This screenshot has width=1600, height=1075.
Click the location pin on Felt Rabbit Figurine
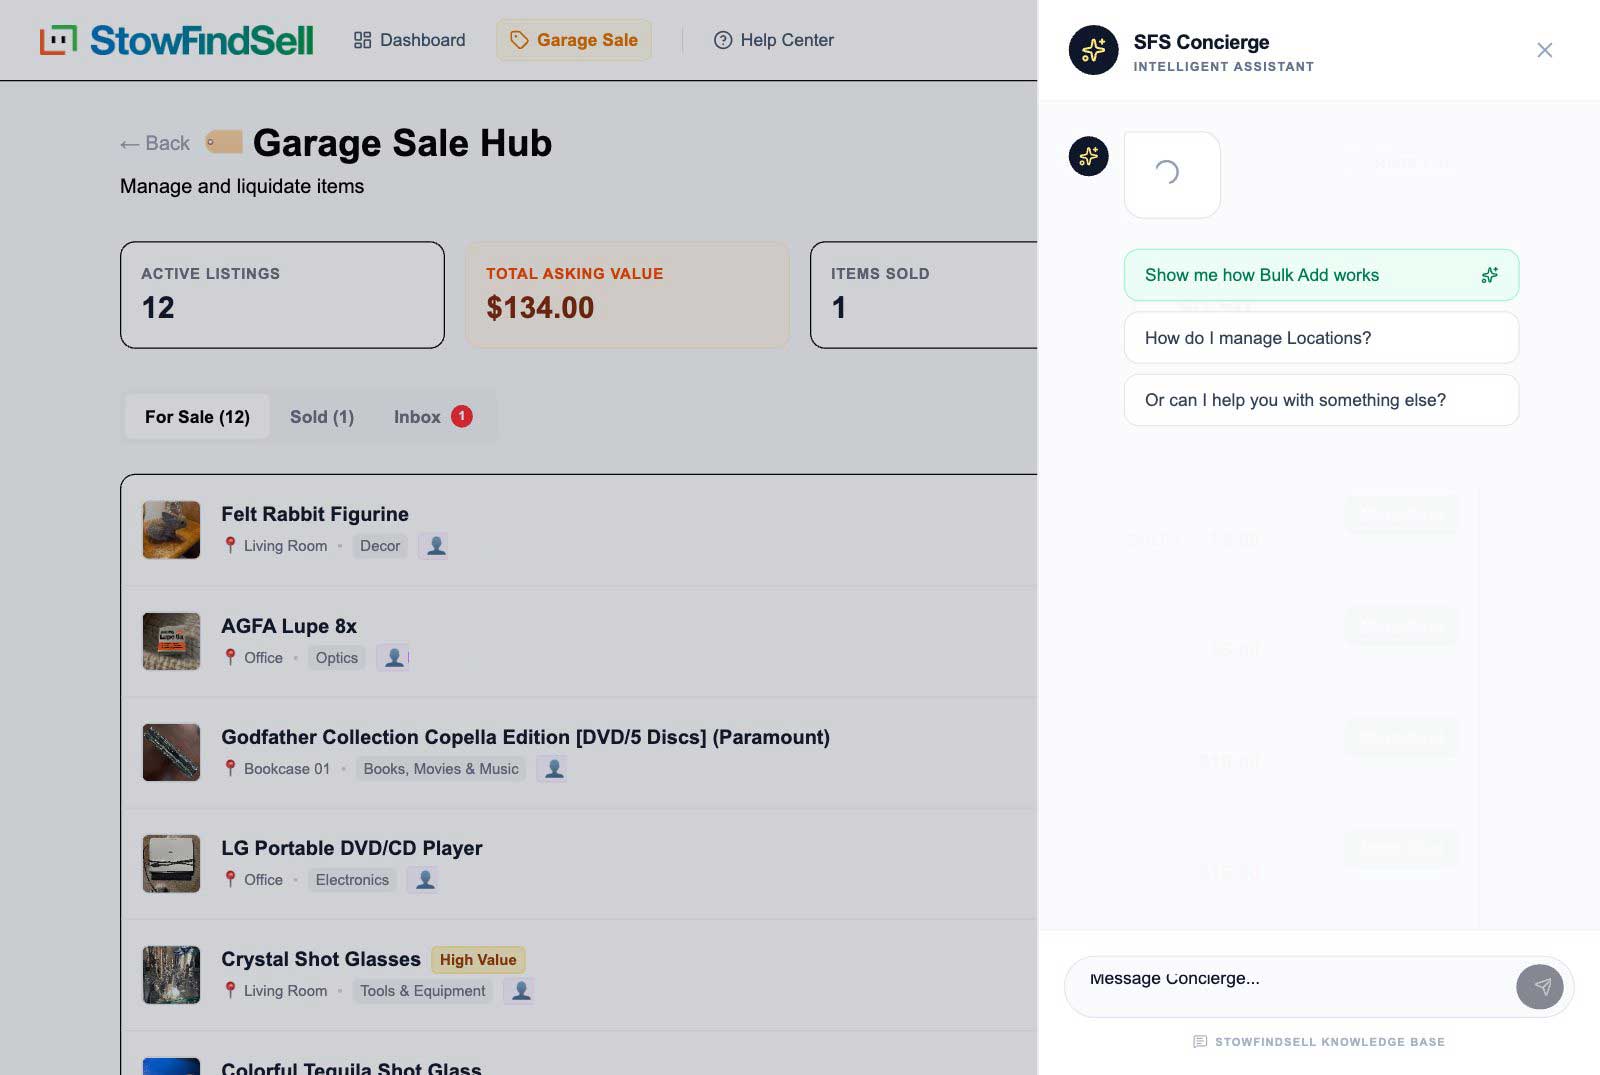pyautogui.click(x=230, y=546)
